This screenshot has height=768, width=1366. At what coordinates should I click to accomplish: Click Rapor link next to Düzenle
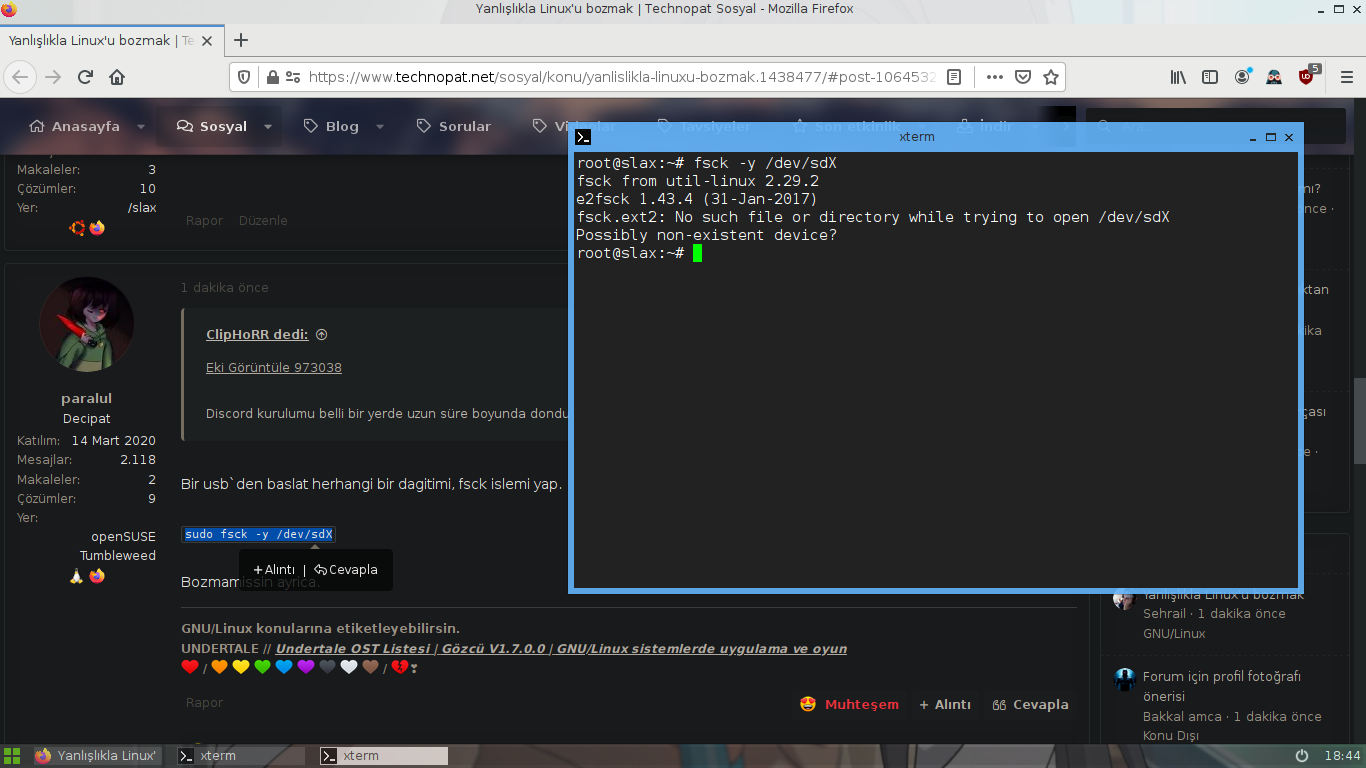(204, 221)
